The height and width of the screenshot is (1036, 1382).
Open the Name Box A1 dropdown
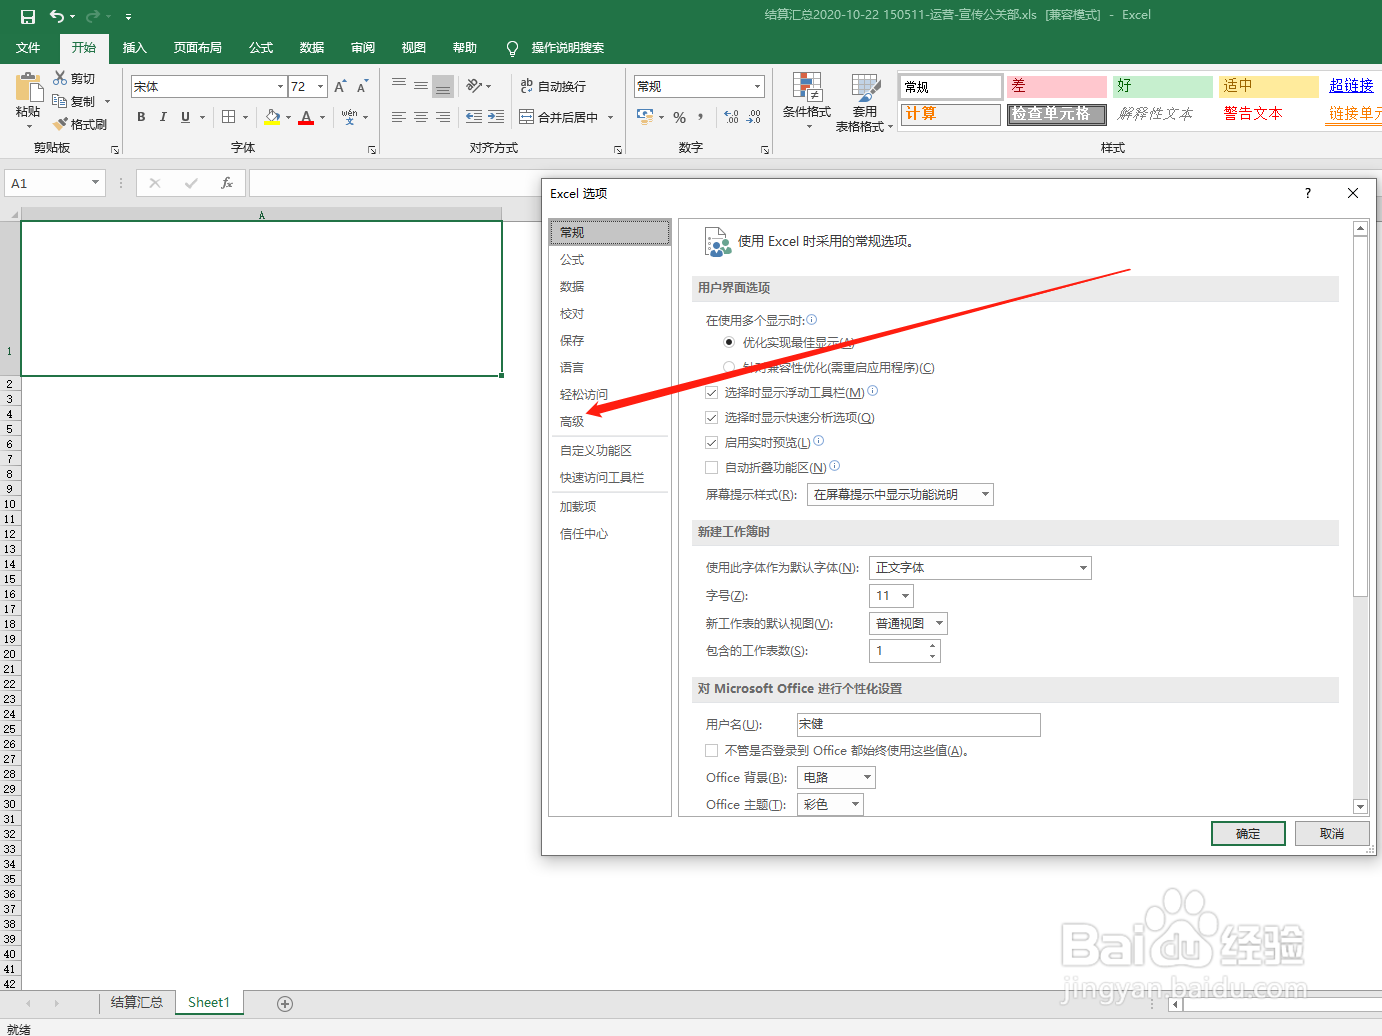(95, 183)
